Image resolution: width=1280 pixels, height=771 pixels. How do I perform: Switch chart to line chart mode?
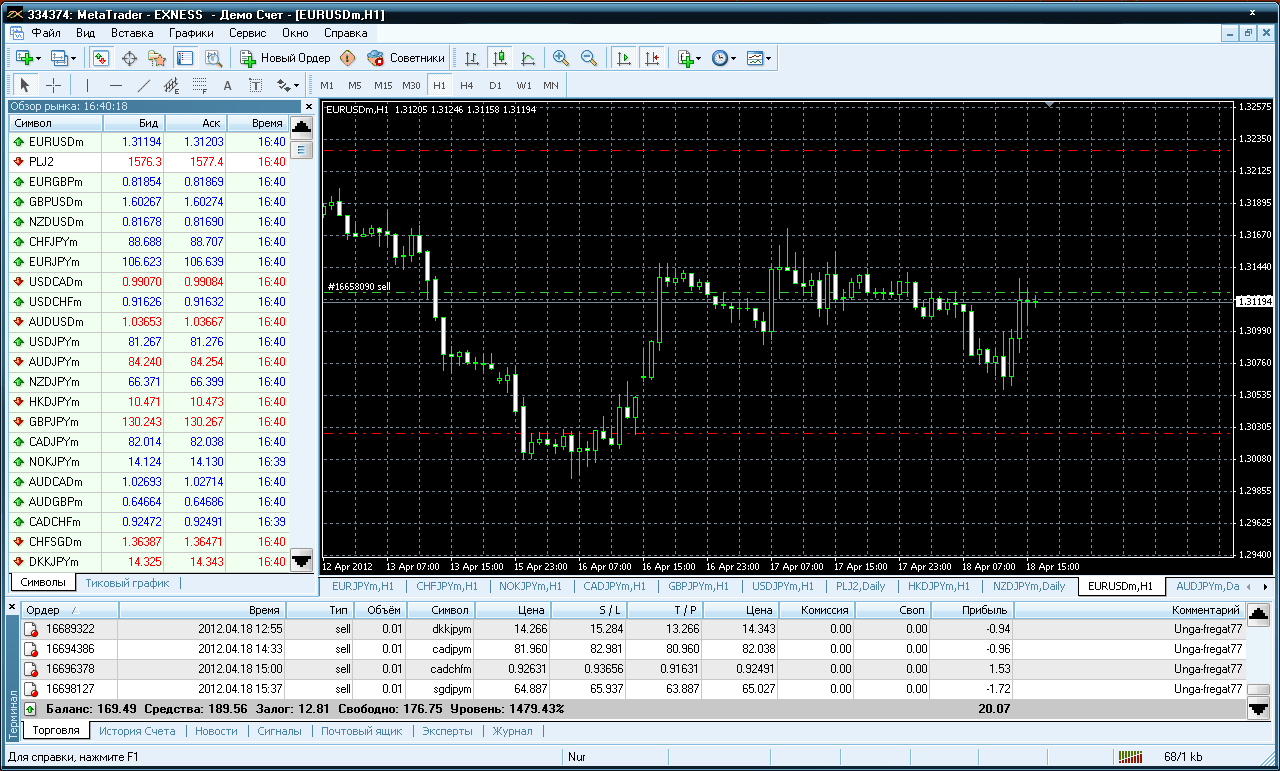coord(528,58)
